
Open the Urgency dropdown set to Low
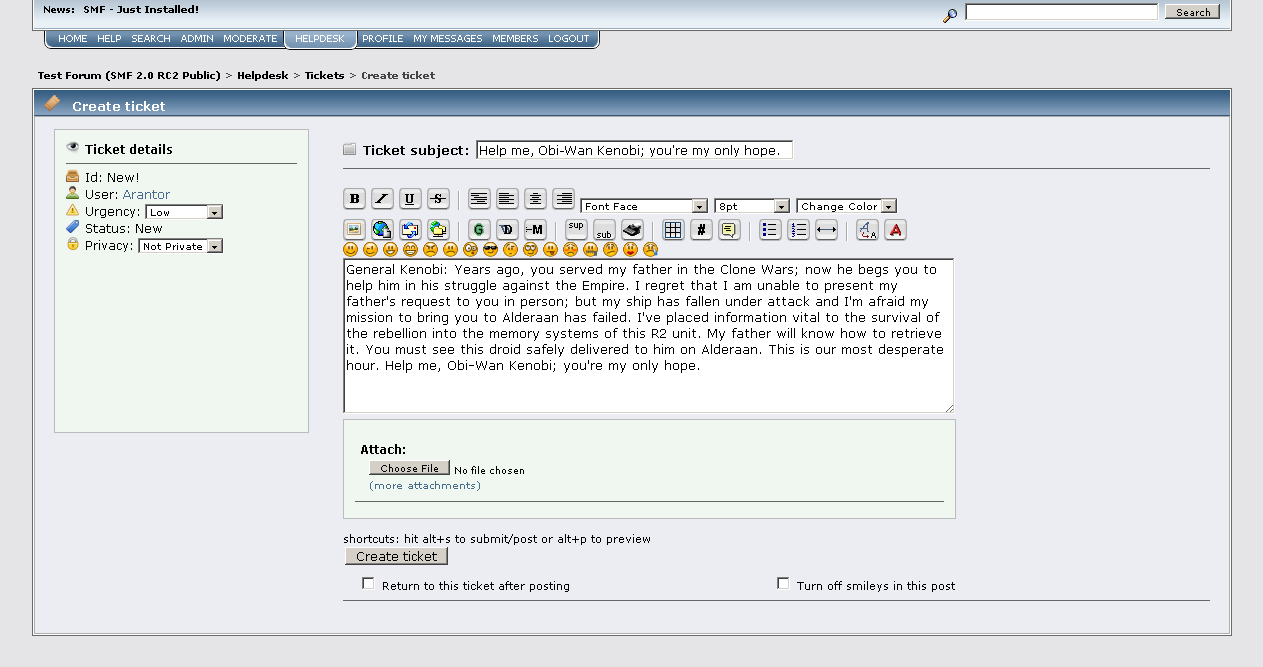pos(184,212)
